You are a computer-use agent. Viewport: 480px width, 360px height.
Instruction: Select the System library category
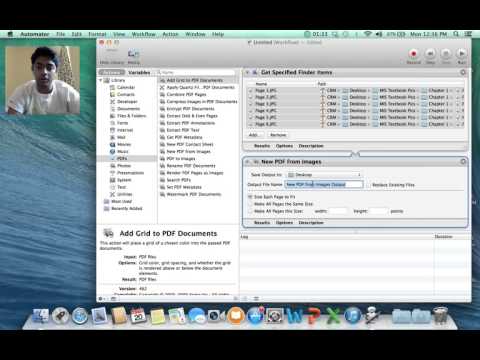[x=124, y=180]
